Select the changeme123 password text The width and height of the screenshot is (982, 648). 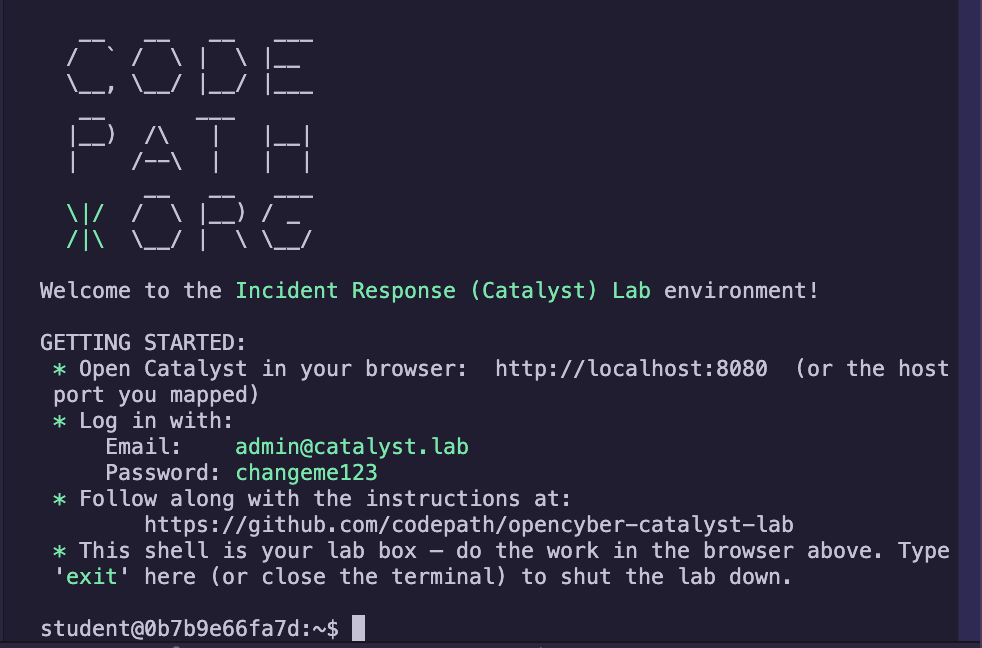click(306, 473)
